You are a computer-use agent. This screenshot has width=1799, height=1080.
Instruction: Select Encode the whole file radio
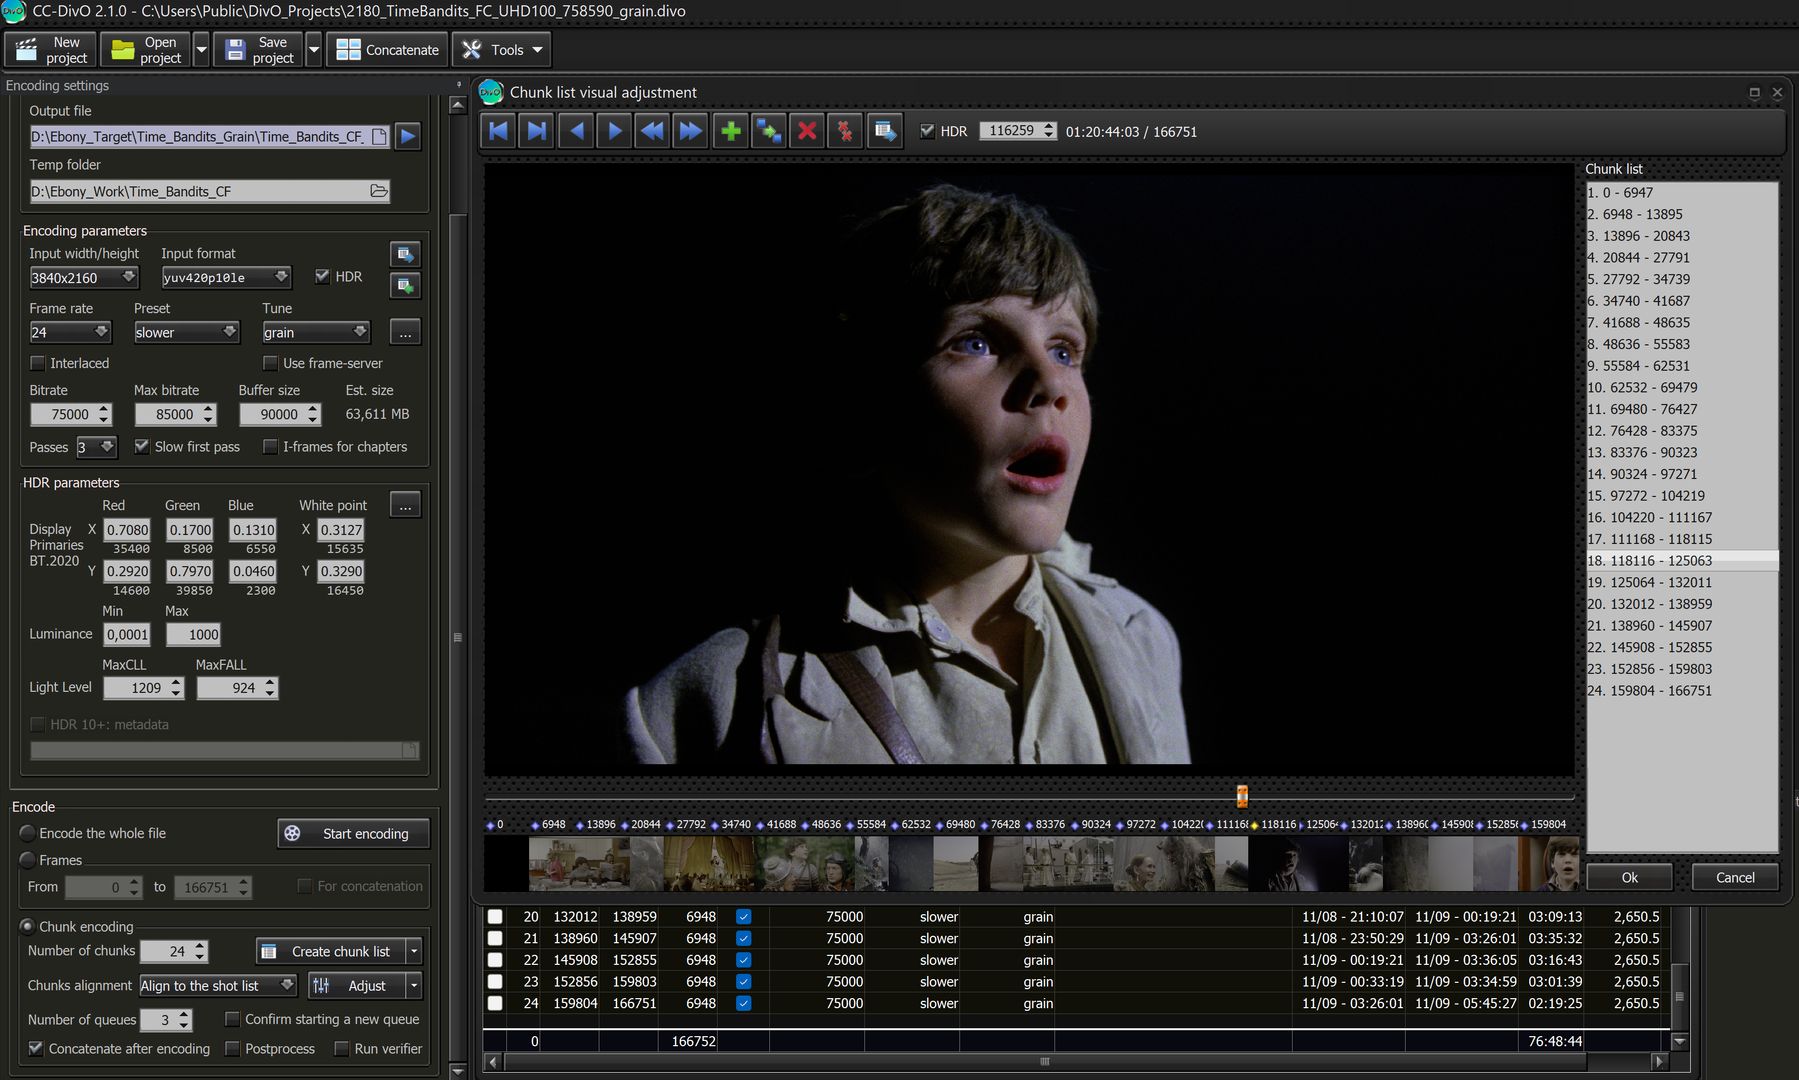click(x=27, y=833)
